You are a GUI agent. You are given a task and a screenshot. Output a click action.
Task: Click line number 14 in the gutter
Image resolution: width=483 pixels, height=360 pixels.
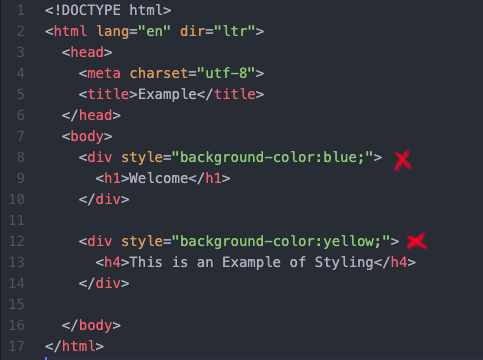coord(17,283)
